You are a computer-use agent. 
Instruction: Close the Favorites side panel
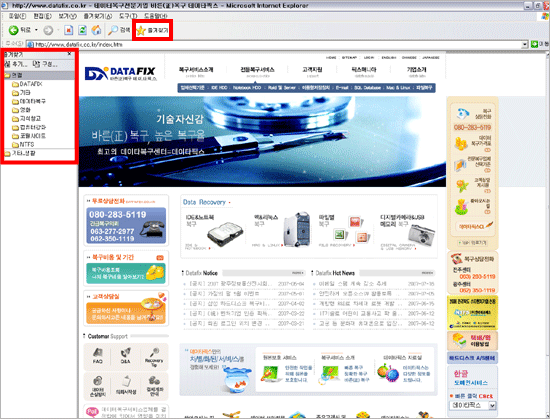point(69,54)
